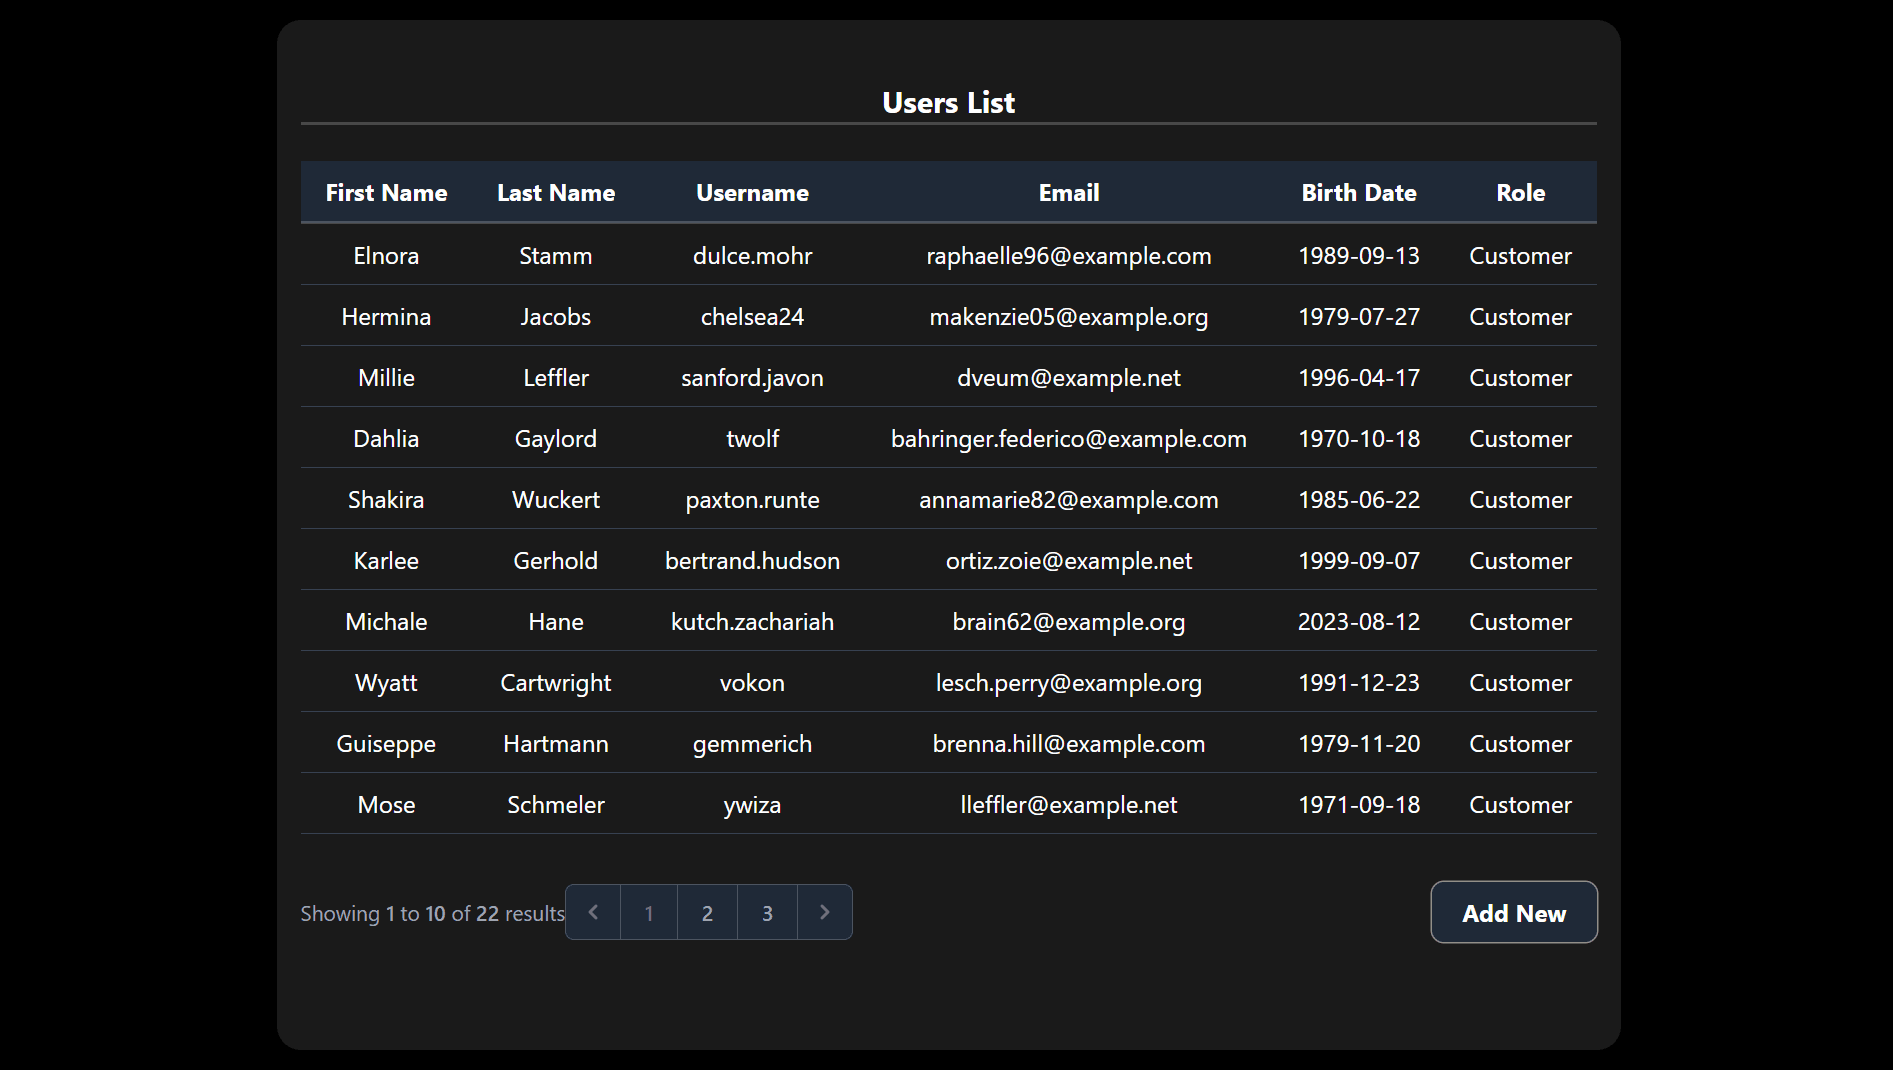Select username vokon
The width and height of the screenshot is (1893, 1070).
752,683
